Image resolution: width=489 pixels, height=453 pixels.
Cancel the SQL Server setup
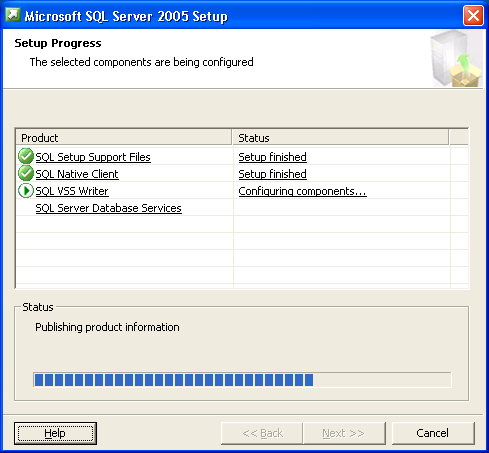tap(433, 433)
